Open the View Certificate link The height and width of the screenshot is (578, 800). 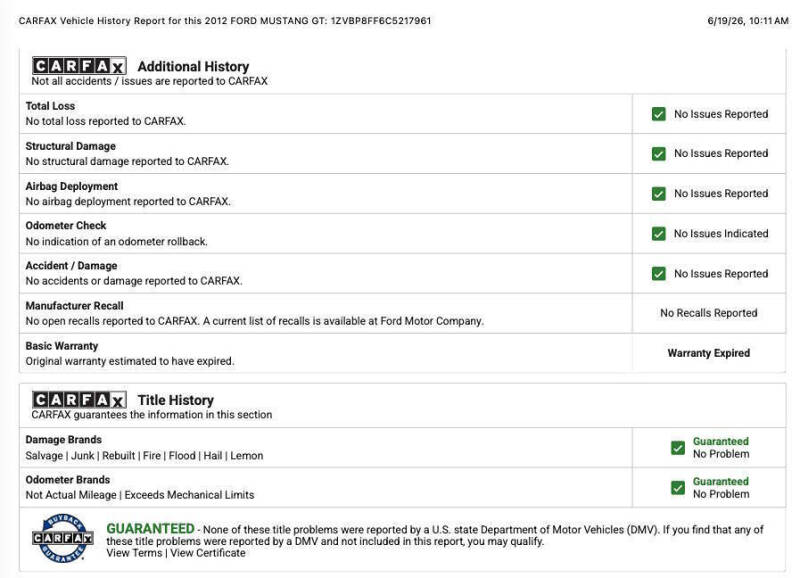coord(208,553)
